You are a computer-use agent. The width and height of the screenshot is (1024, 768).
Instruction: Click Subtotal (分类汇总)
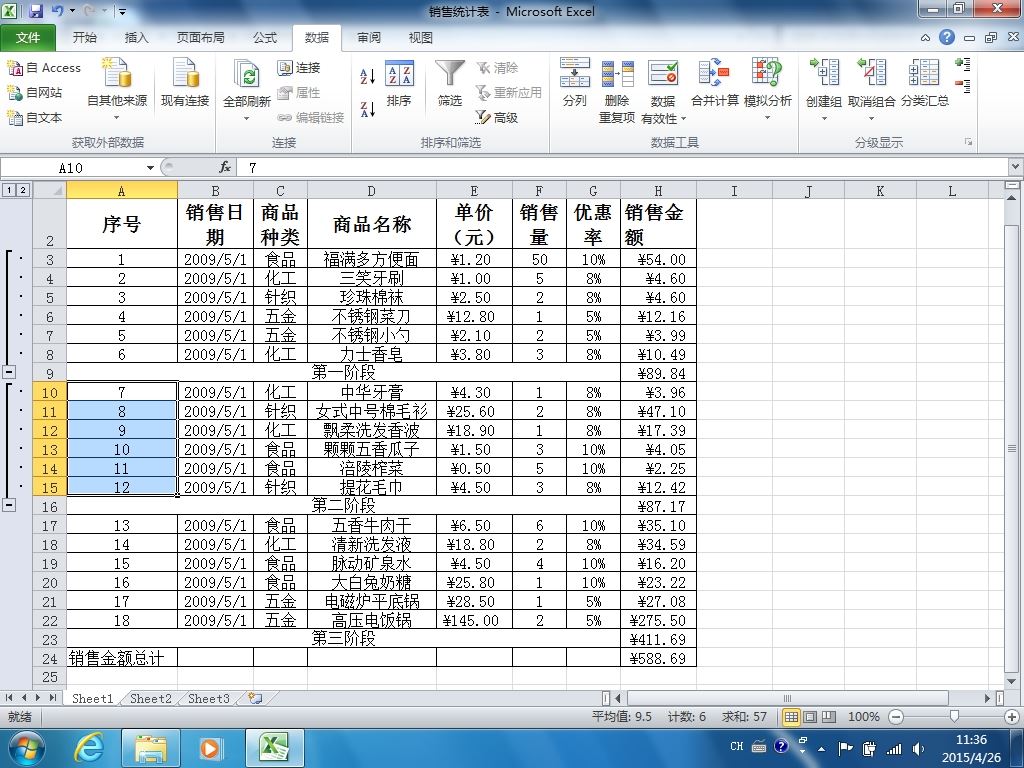pos(925,82)
